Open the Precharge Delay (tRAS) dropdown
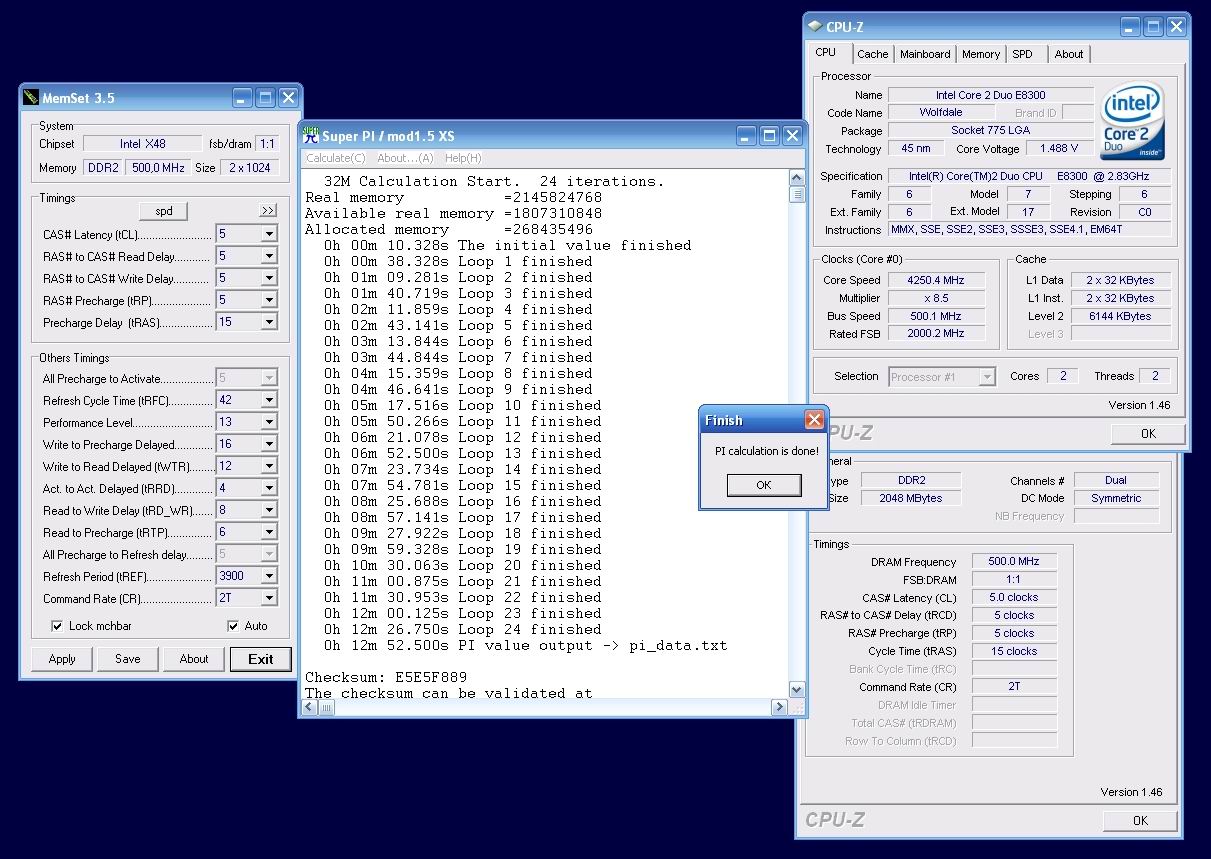Screen dimensions: 1211x859 click(x=268, y=322)
